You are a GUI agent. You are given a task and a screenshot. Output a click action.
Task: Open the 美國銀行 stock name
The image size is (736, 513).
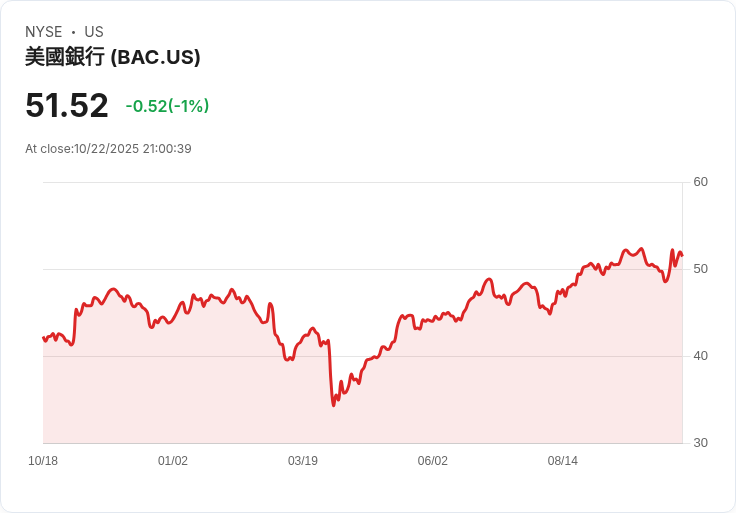pos(64,57)
